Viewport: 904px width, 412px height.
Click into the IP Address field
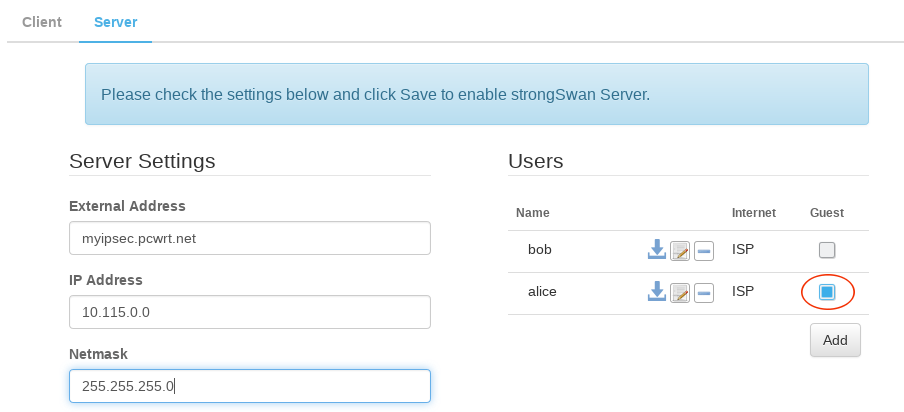249,312
